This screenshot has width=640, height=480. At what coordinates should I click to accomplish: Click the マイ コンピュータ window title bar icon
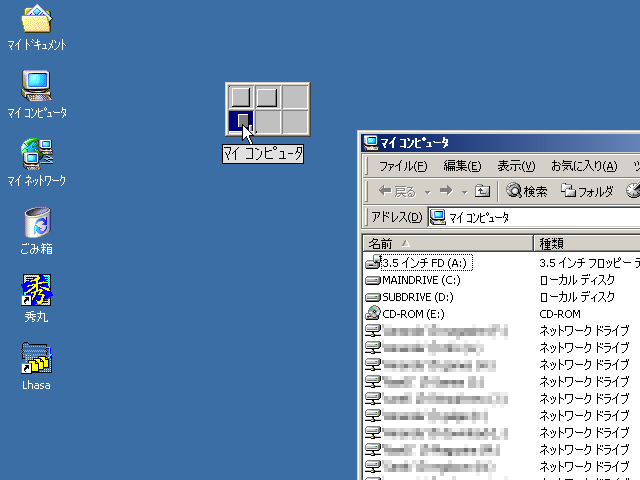click(371, 142)
